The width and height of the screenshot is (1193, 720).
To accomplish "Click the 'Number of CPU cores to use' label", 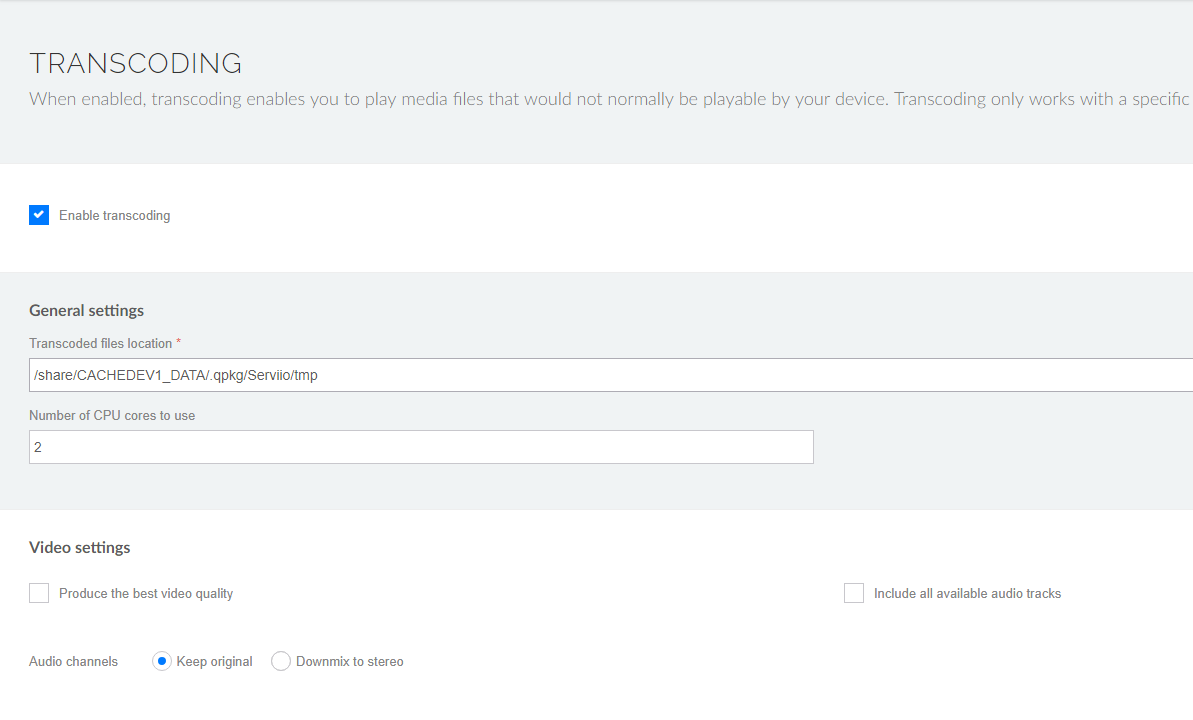I will point(112,415).
